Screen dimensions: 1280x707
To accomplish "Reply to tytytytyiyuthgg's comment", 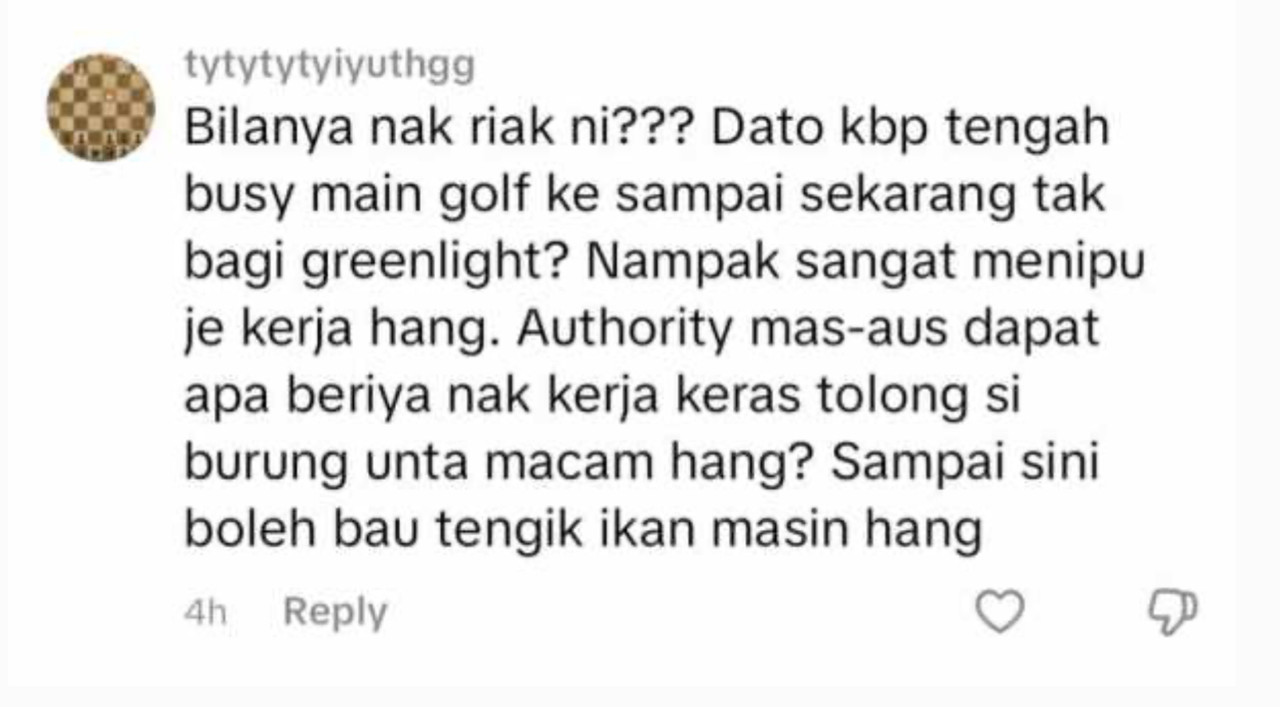I will tap(335, 611).
